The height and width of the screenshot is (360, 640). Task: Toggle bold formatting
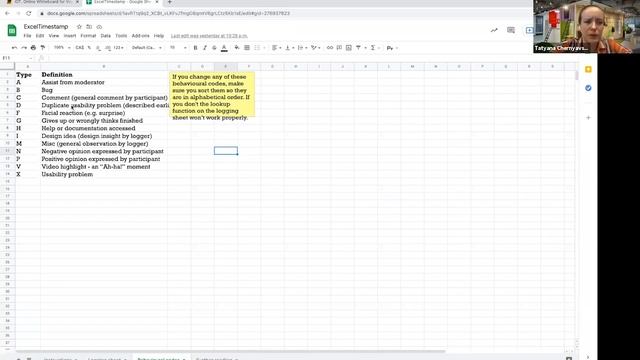(x=196, y=48)
